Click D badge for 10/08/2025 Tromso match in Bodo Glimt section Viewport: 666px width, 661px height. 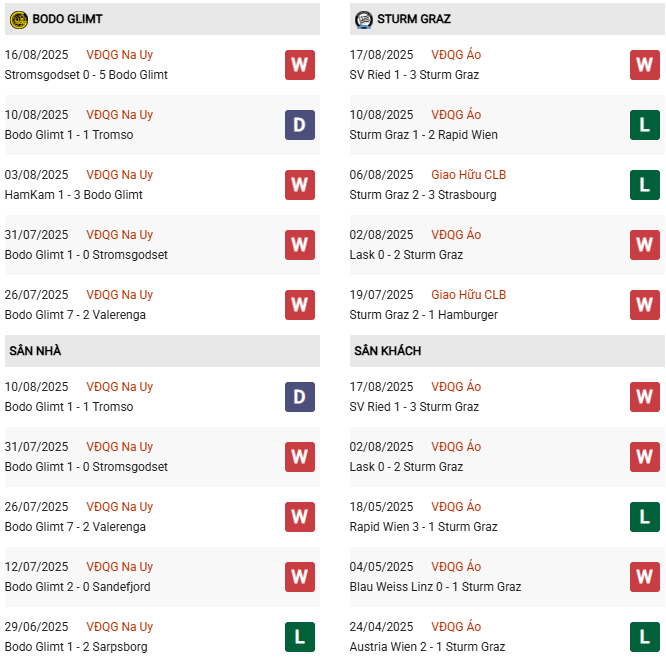(300, 125)
